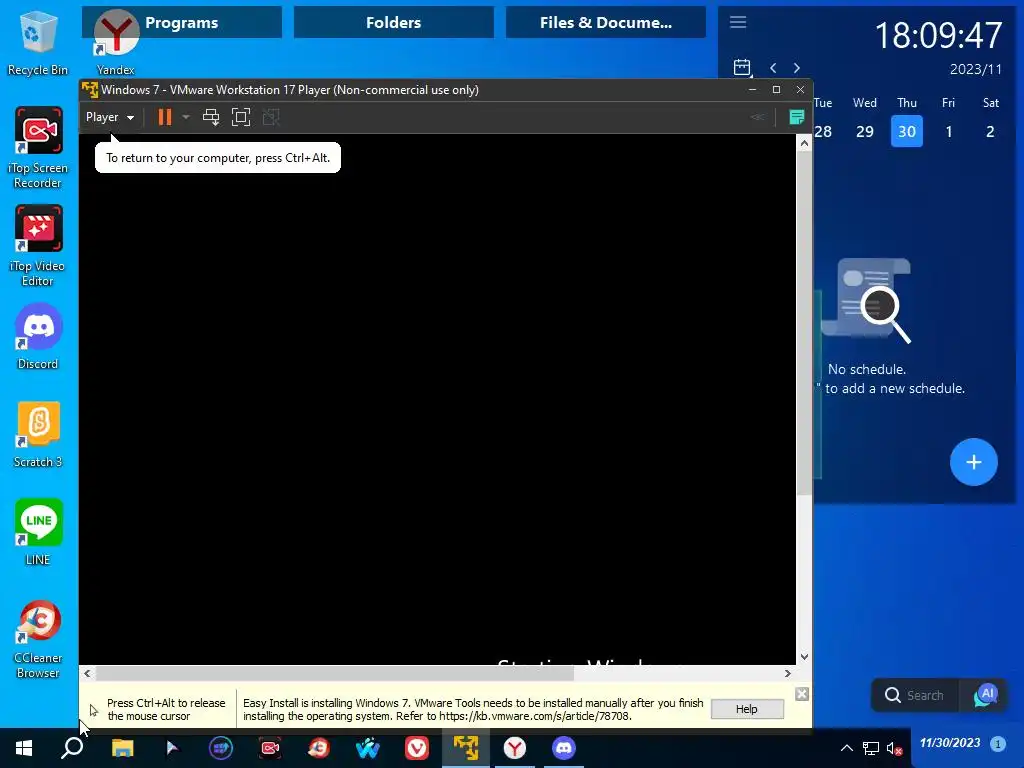Open iTop Screen Recorder from taskbar
1024x768 pixels.
[x=270, y=748]
